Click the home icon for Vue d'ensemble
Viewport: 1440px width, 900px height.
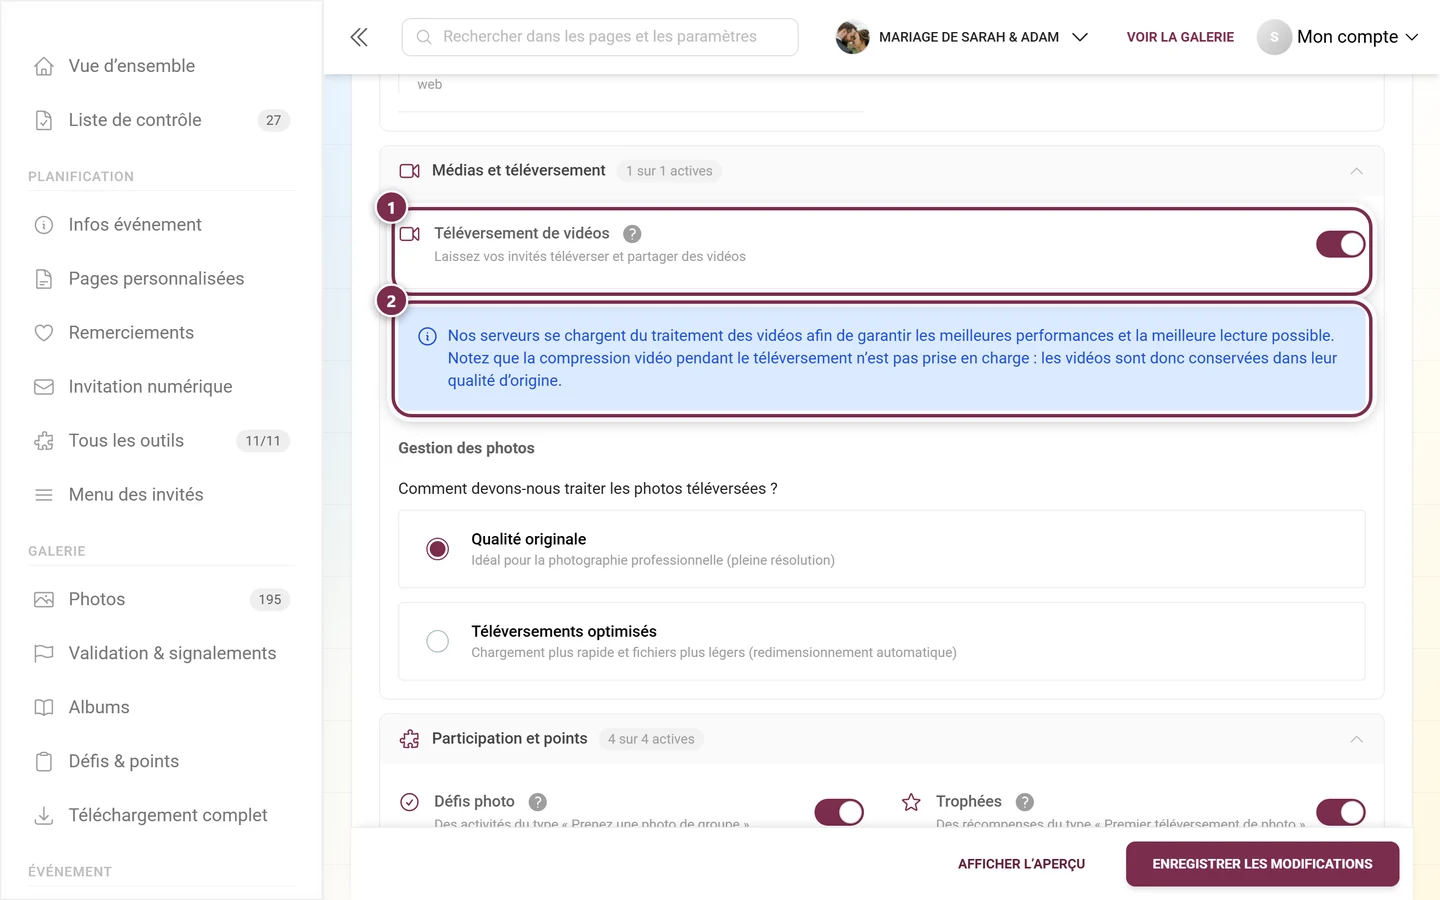44,66
